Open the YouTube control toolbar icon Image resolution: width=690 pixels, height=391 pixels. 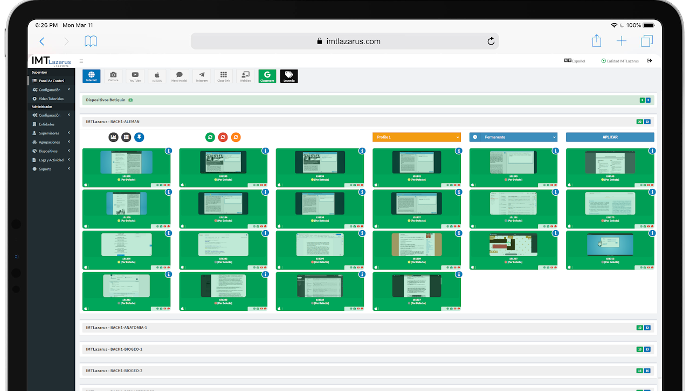pyautogui.click(x=135, y=76)
